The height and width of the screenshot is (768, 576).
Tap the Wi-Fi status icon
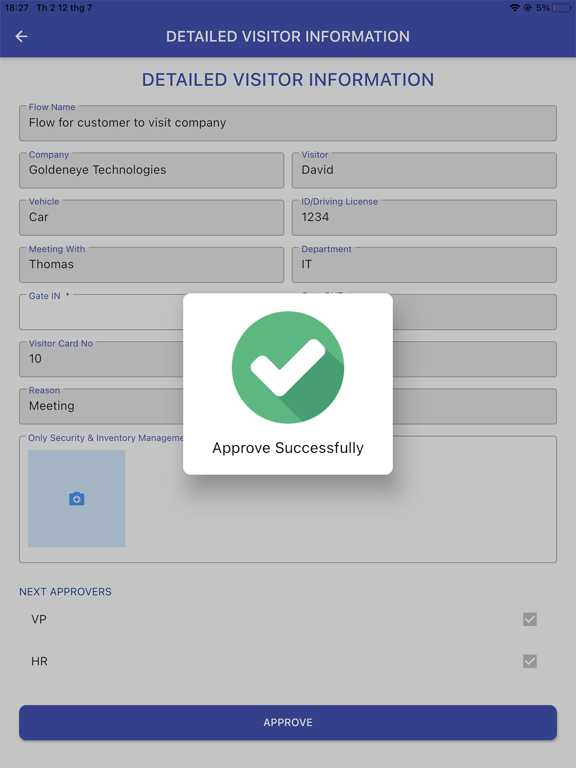tap(514, 8)
